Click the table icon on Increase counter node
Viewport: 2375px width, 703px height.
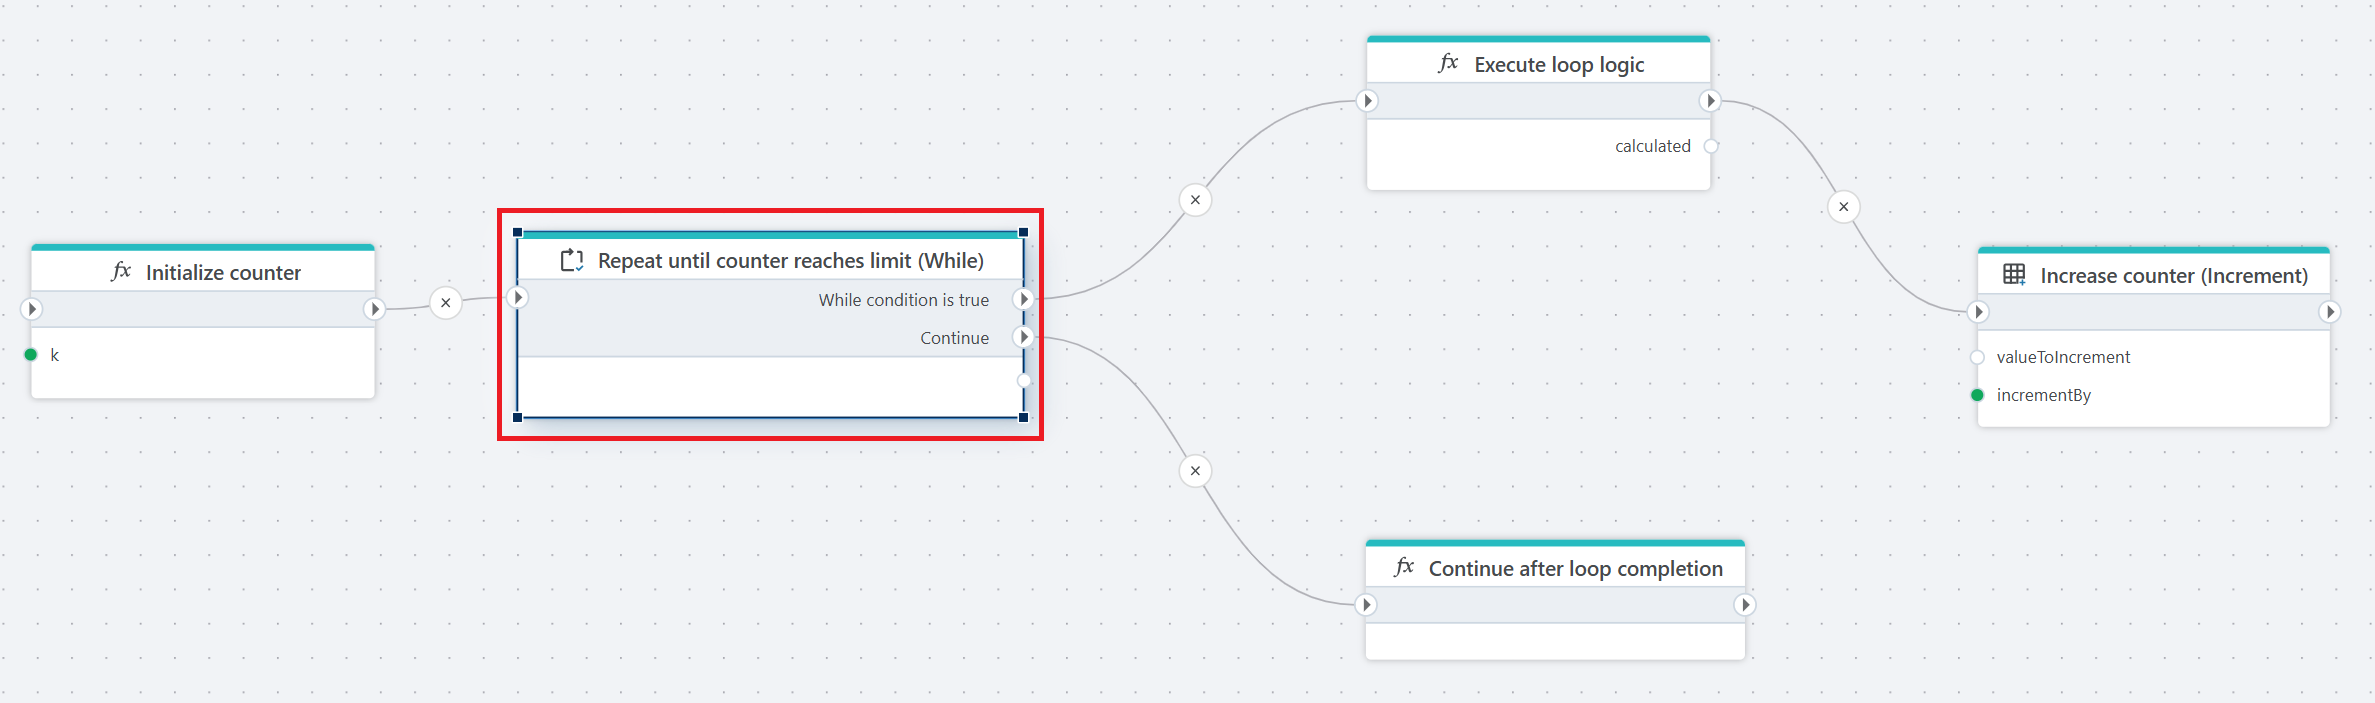coord(2014,275)
